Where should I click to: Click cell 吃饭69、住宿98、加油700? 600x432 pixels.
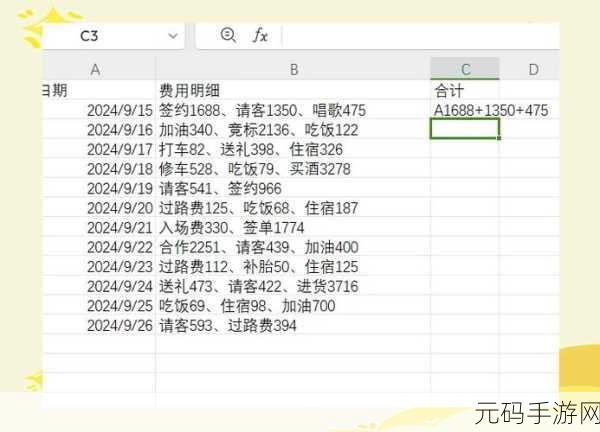293,306
